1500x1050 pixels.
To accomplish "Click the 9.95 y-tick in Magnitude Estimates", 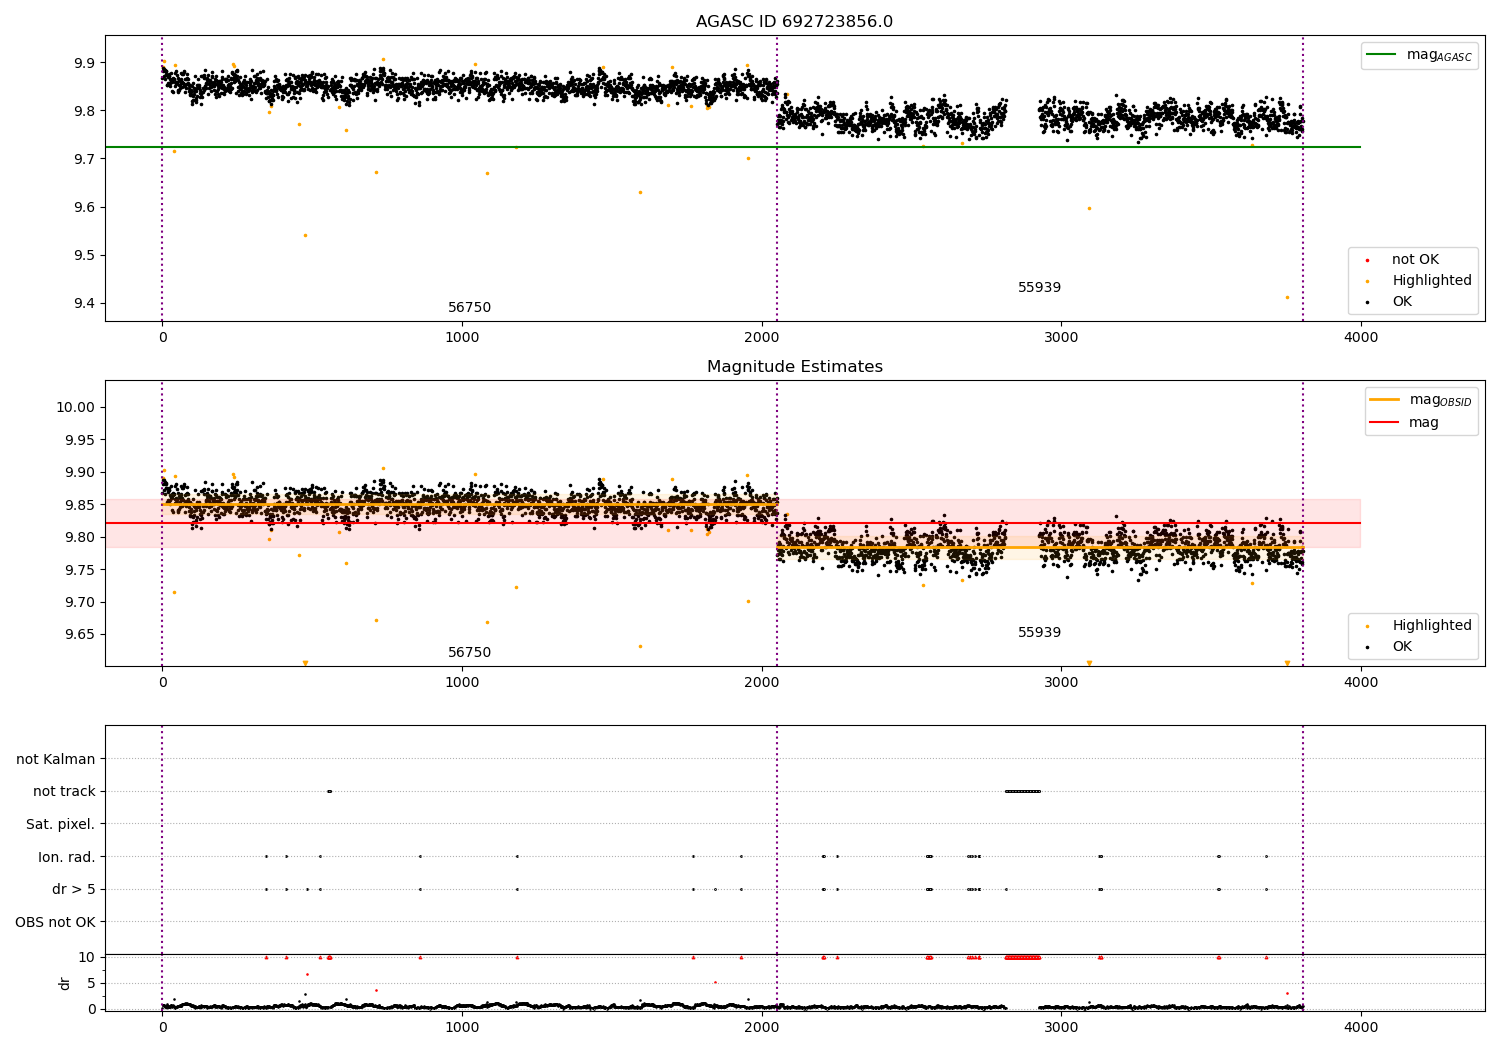I will pyautogui.click(x=80, y=440).
